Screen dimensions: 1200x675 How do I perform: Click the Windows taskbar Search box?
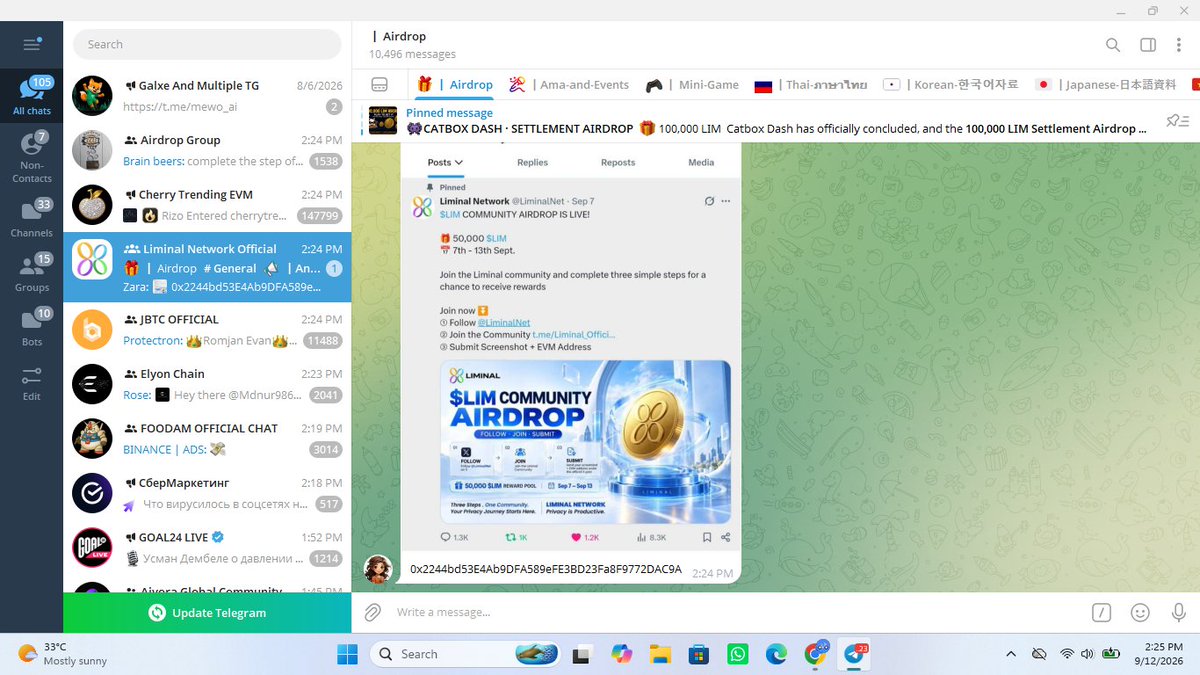click(x=466, y=654)
